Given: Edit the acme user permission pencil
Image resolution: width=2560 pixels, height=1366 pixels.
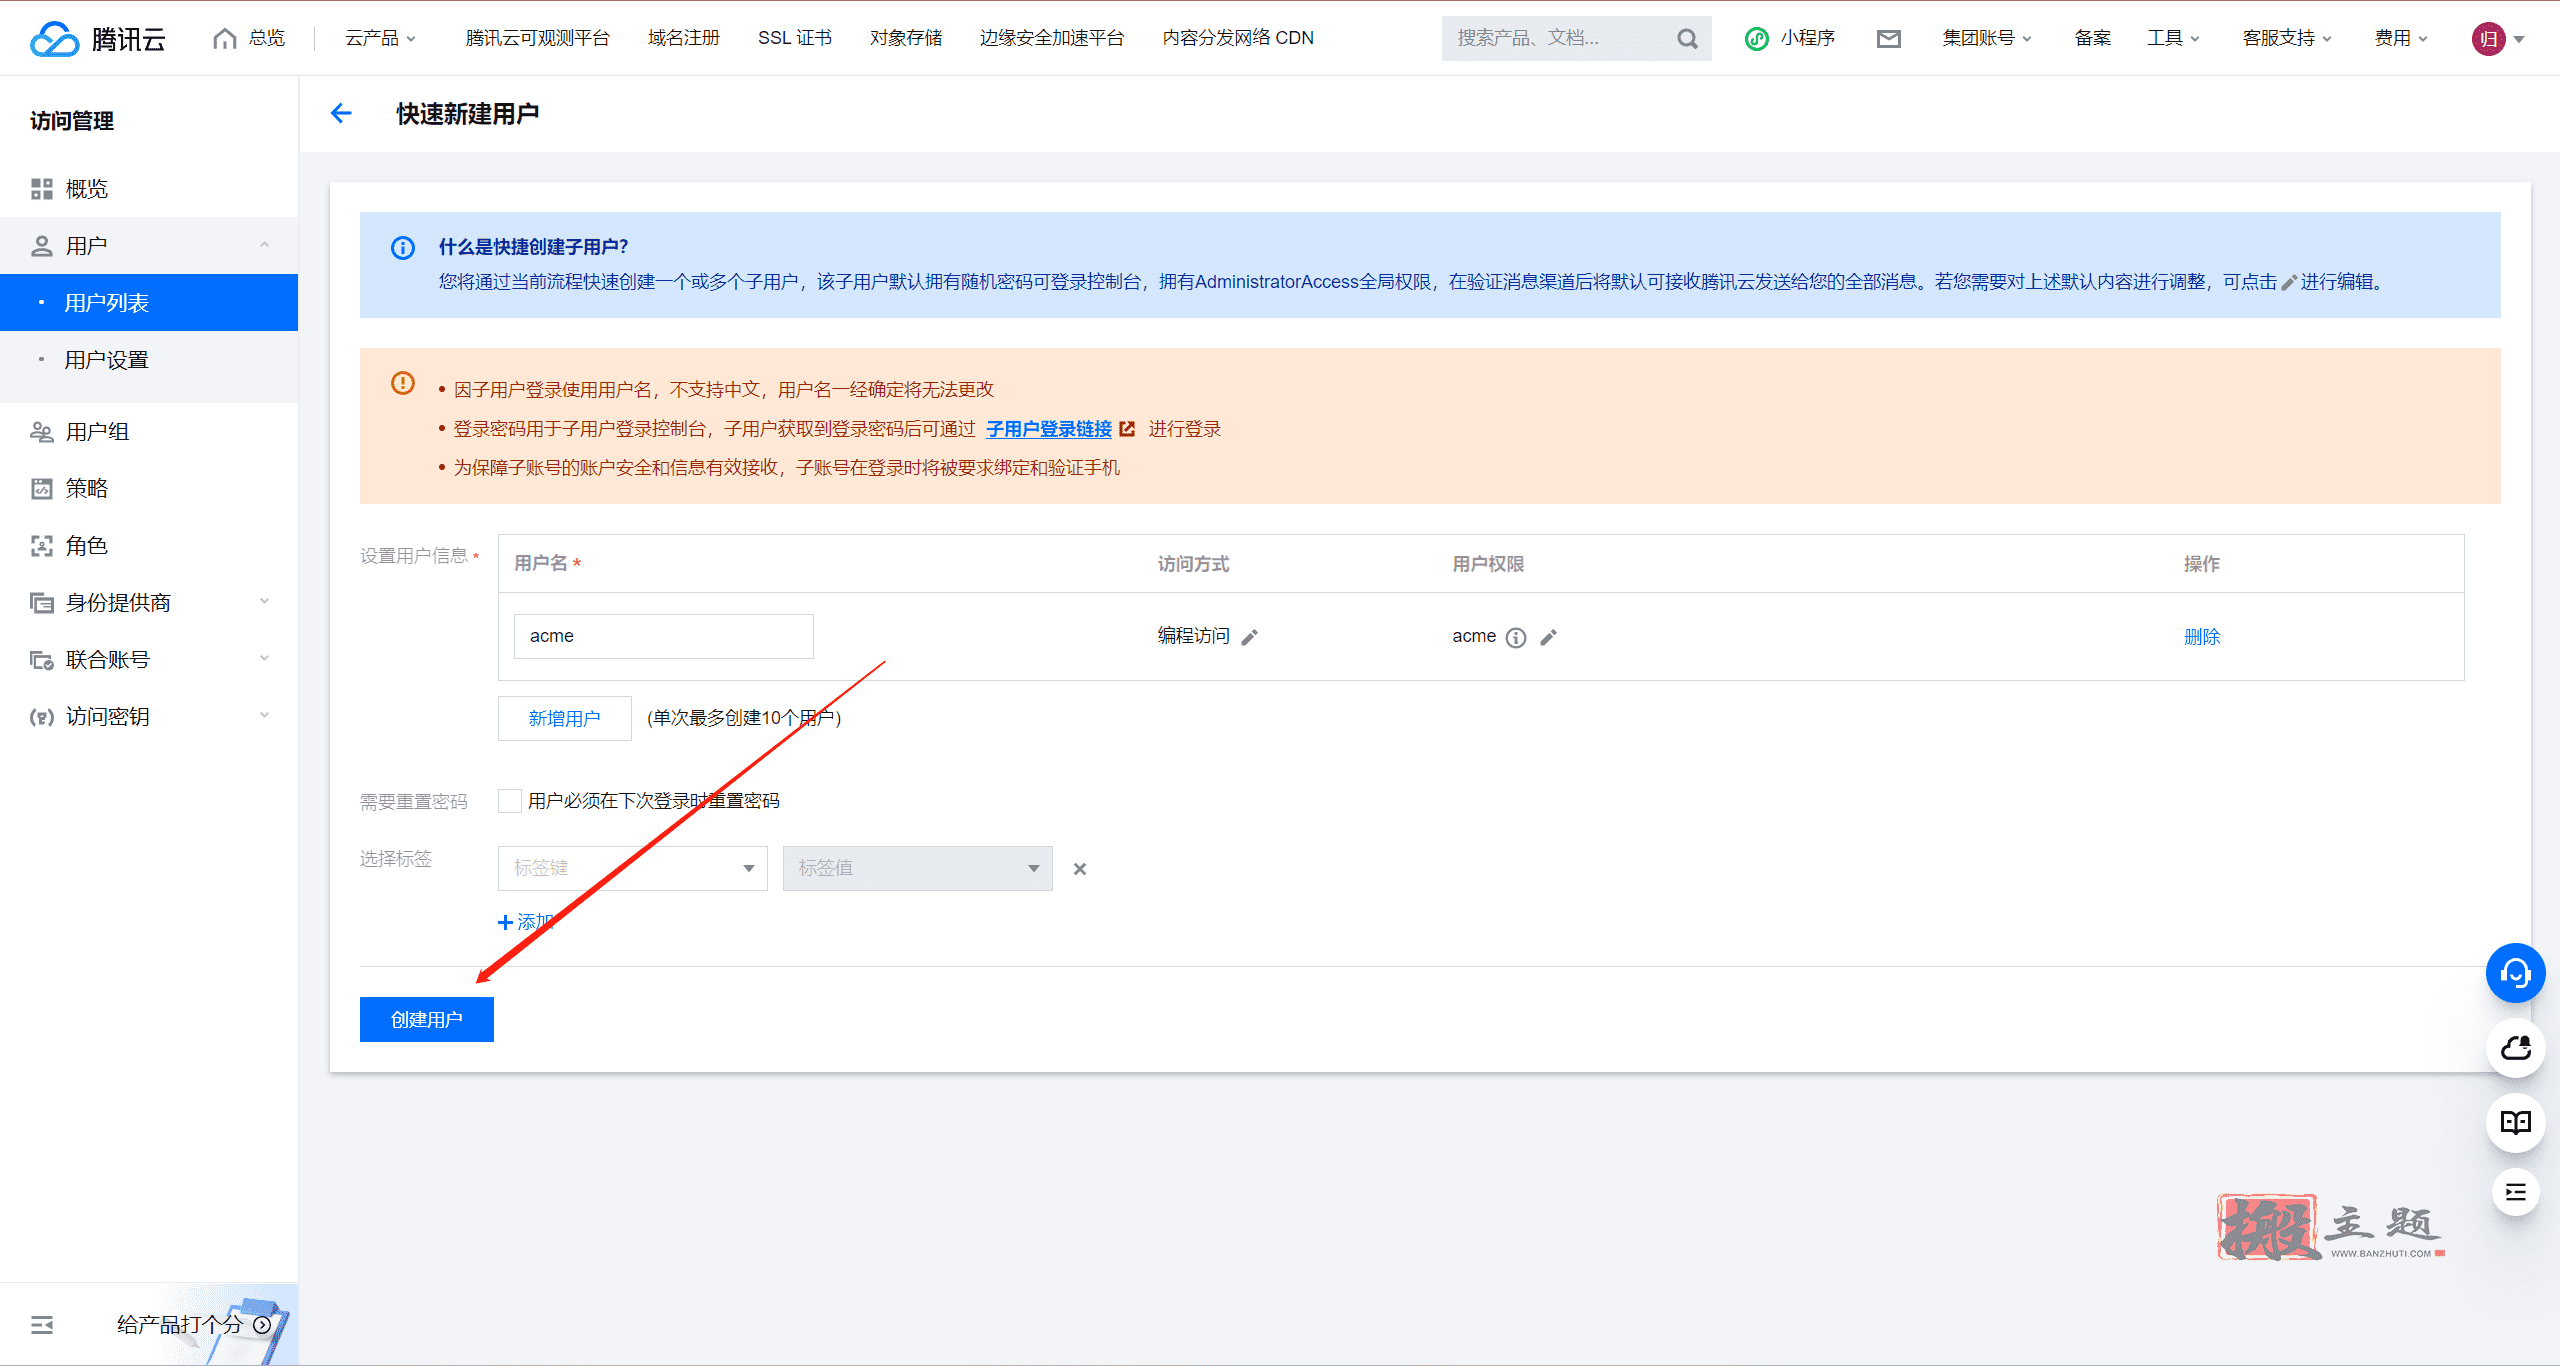Looking at the screenshot, I should 1548,637.
